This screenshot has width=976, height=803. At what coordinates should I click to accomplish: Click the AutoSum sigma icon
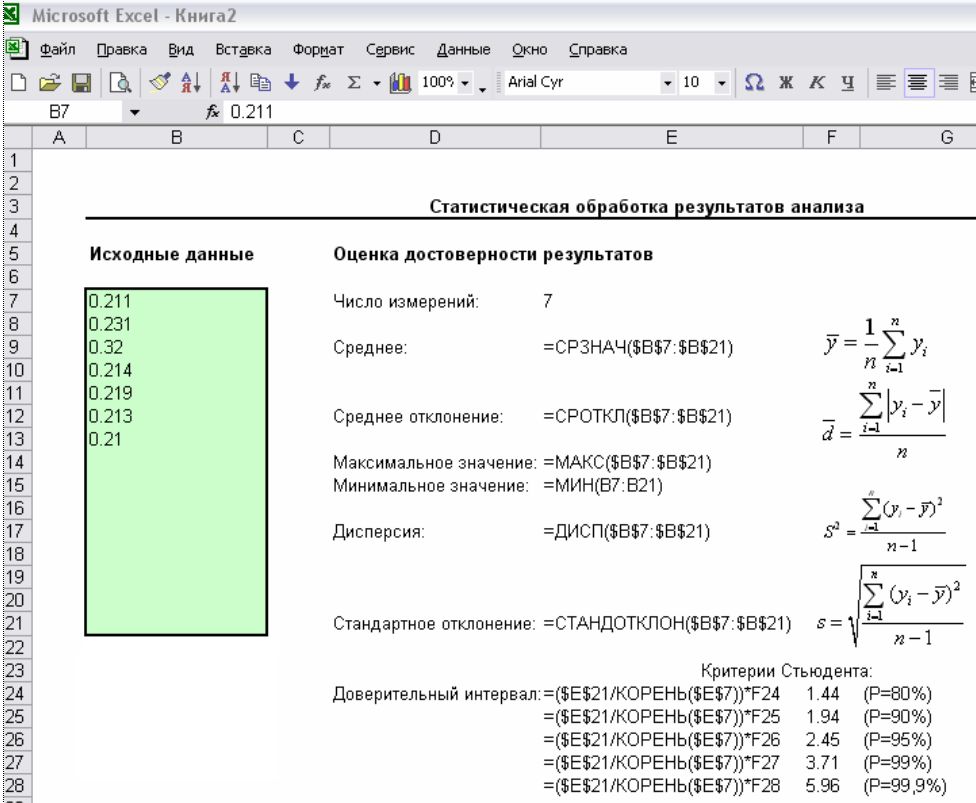(x=354, y=82)
